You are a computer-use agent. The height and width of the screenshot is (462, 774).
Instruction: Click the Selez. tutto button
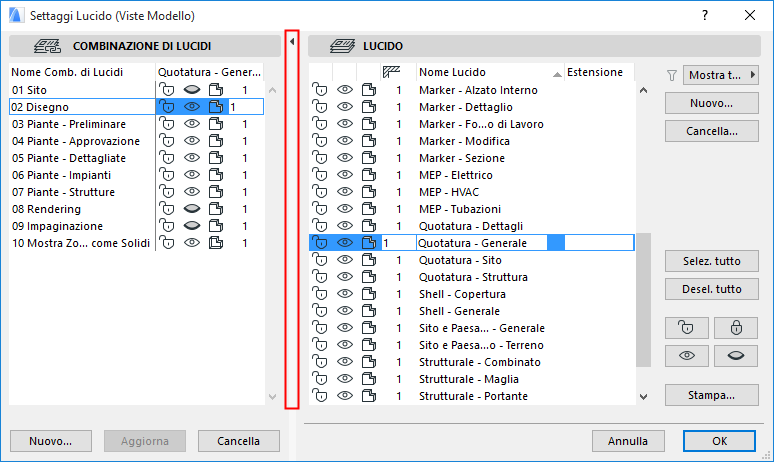(x=712, y=261)
